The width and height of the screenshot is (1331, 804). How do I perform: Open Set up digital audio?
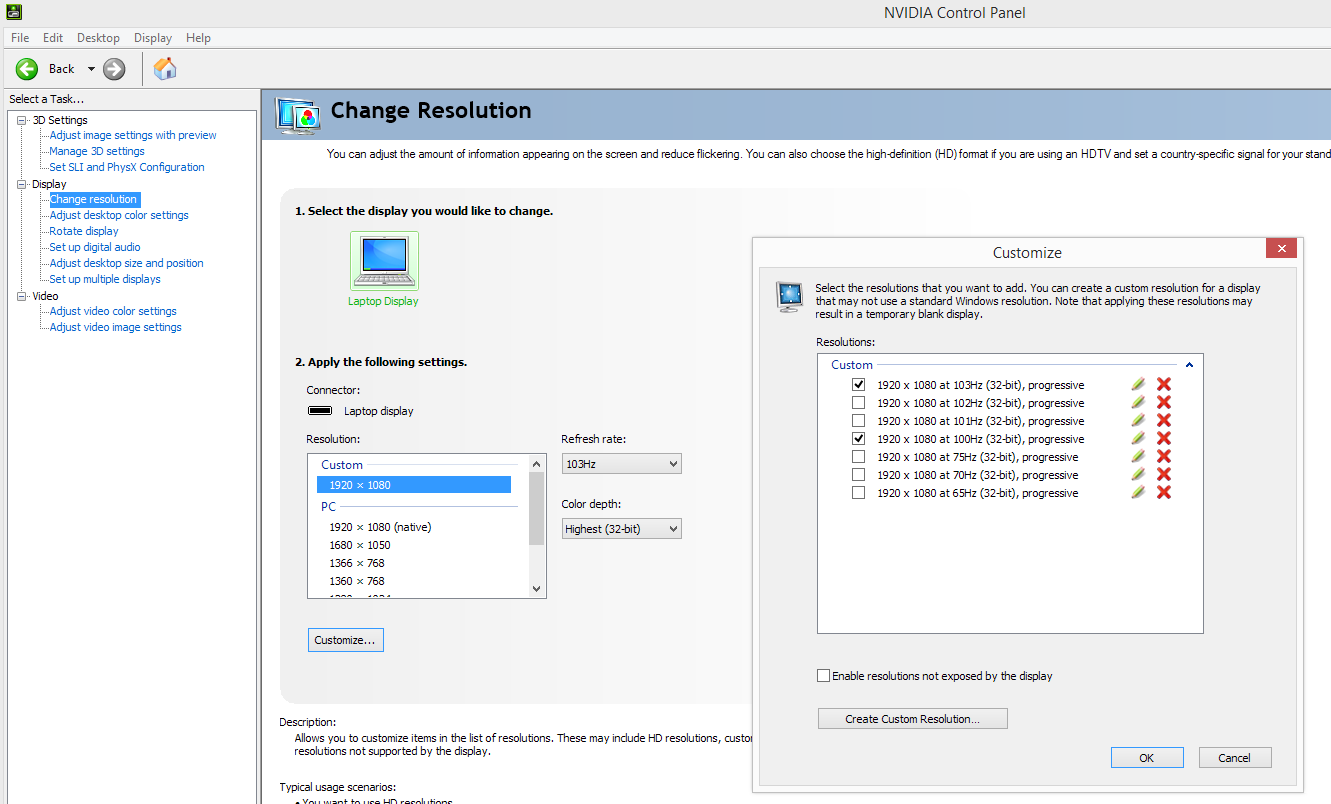point(95,247)
